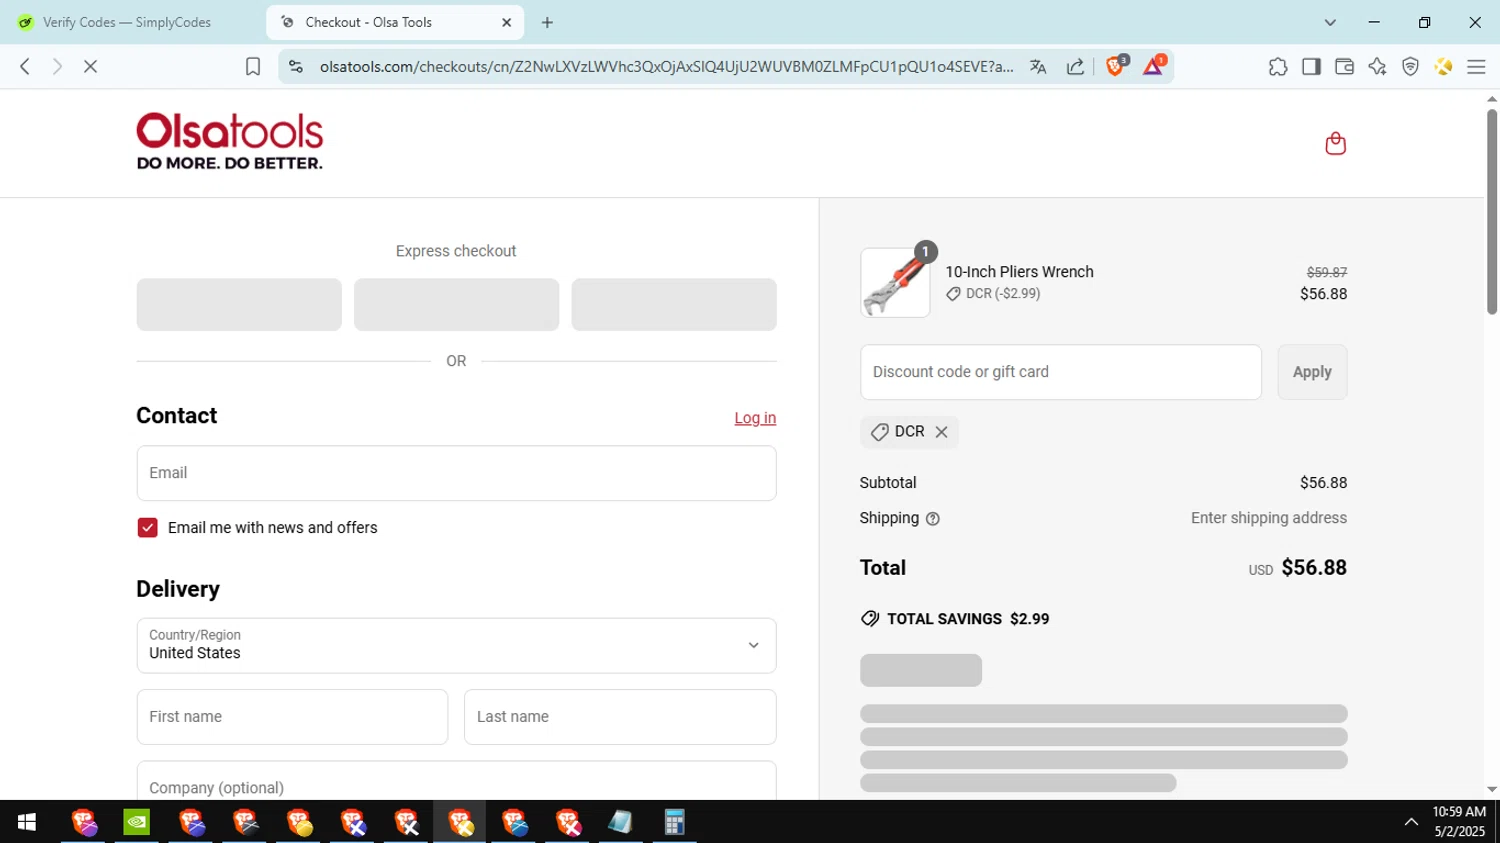Open the extensions puzzle icon

point(1278,67)
